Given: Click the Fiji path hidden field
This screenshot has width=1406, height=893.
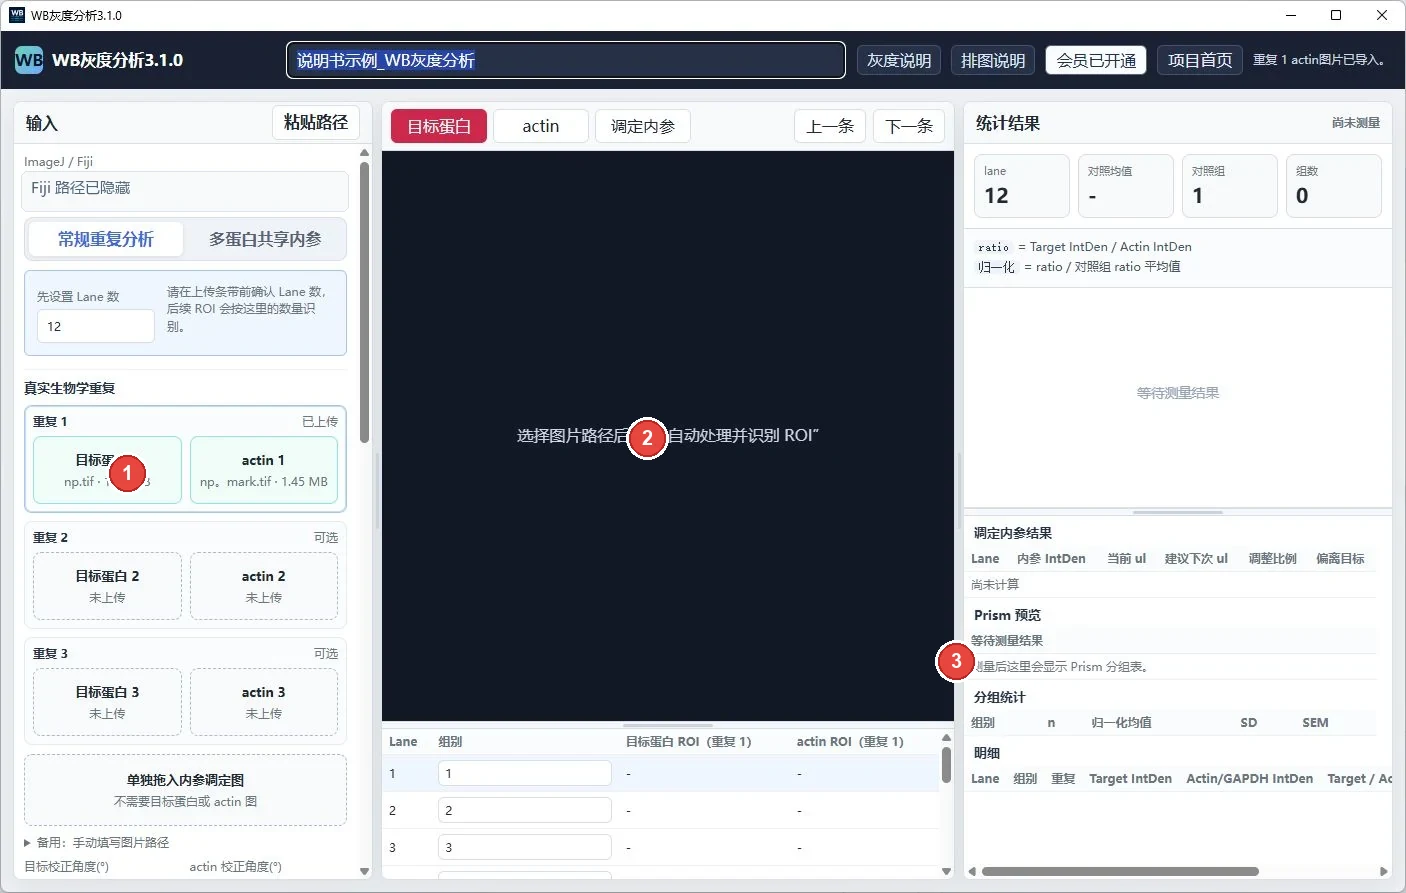Looking at the screenshot, I should (185, 189).
